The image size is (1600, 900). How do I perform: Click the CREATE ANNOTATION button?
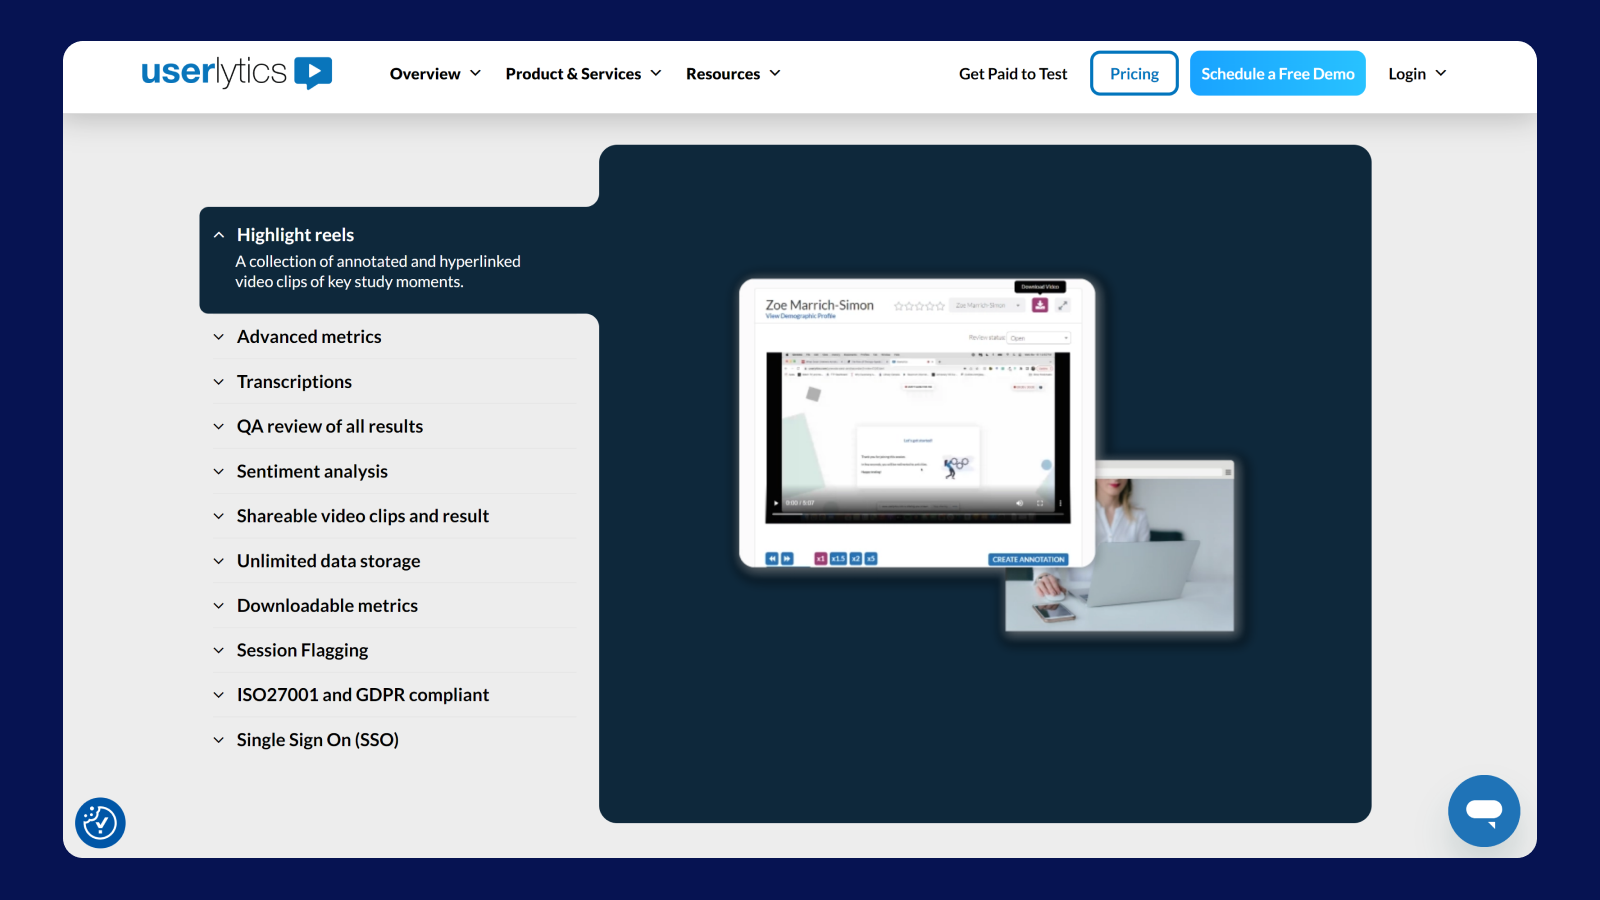(1028, 560)
